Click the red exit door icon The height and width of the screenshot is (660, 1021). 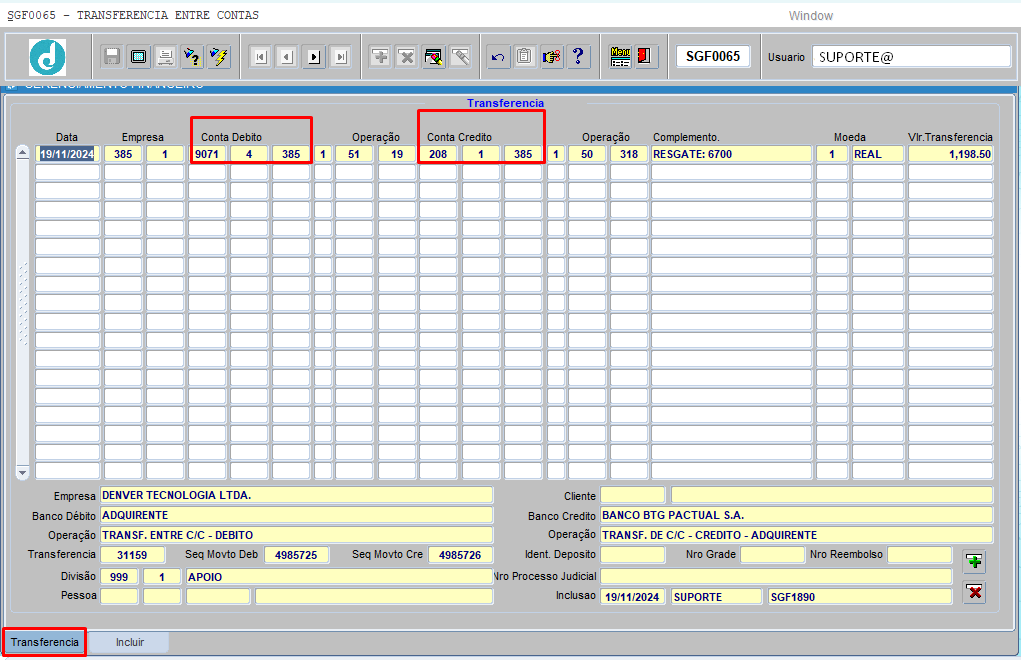[645, 57]
